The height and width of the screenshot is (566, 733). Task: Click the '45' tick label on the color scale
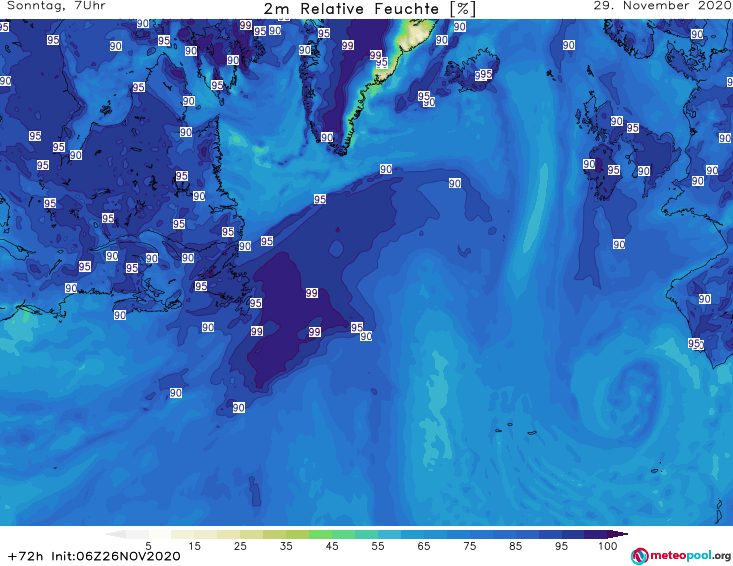(332, 545)
